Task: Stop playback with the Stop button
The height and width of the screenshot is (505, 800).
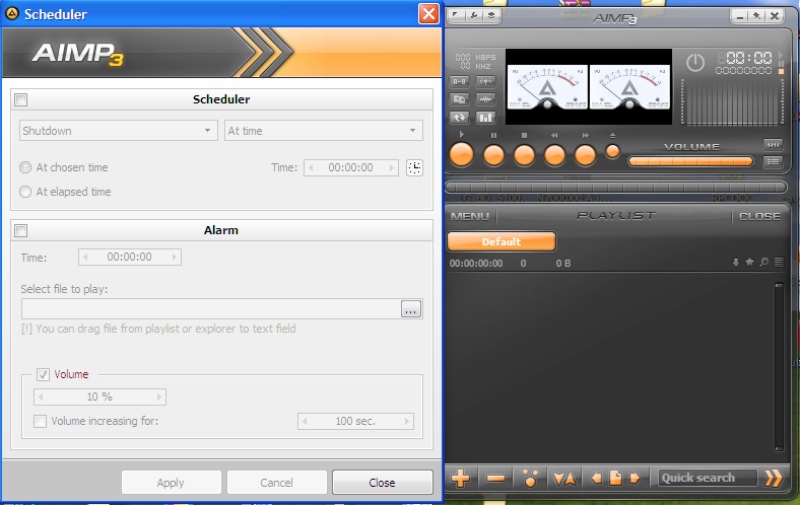Action: (524, 155)
